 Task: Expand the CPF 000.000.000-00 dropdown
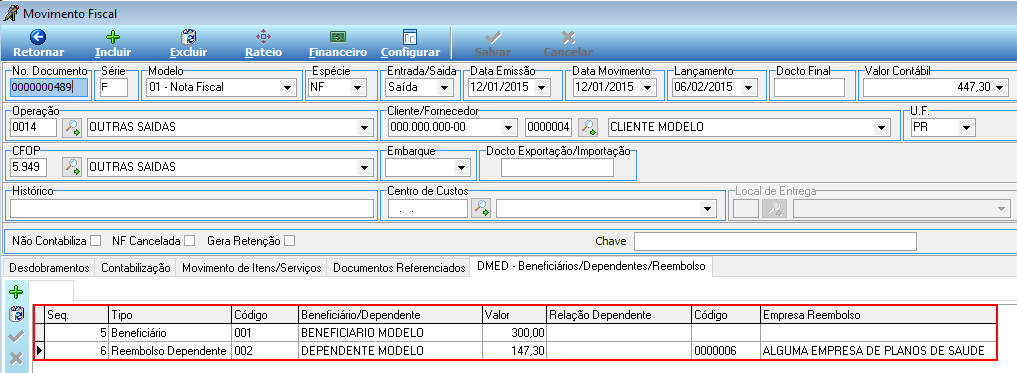(x=508, y=128)
